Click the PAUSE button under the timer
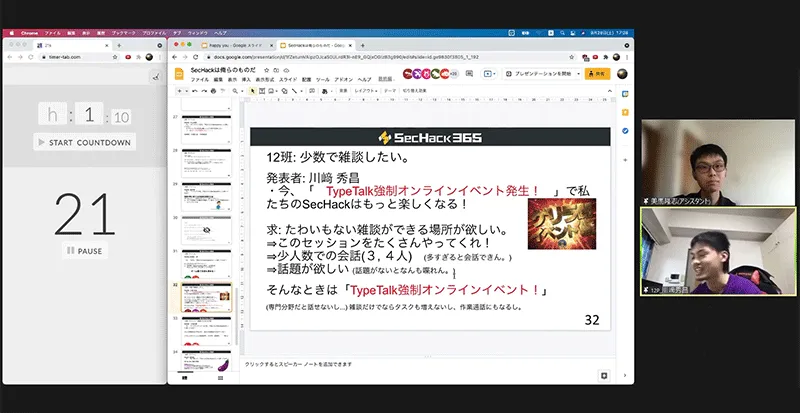800x413 pixels. click(x=85, y=251)
